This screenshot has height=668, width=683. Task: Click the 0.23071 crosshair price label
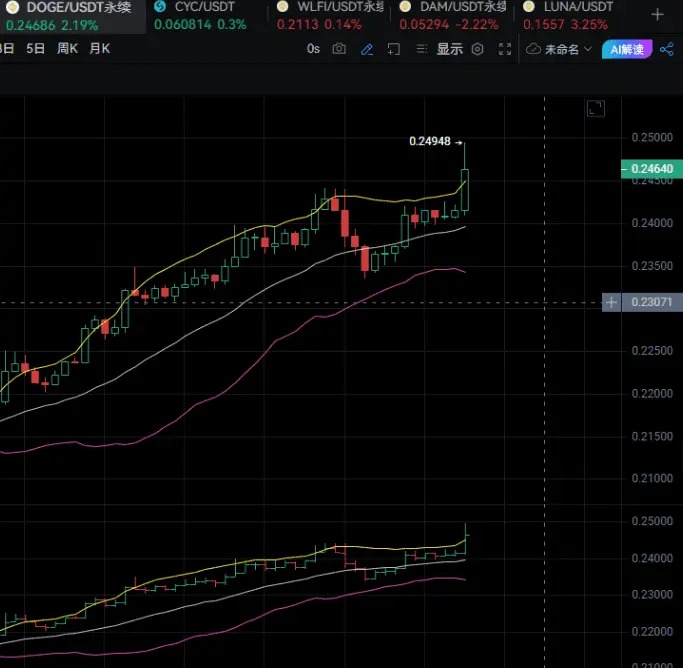coord(652,302)
